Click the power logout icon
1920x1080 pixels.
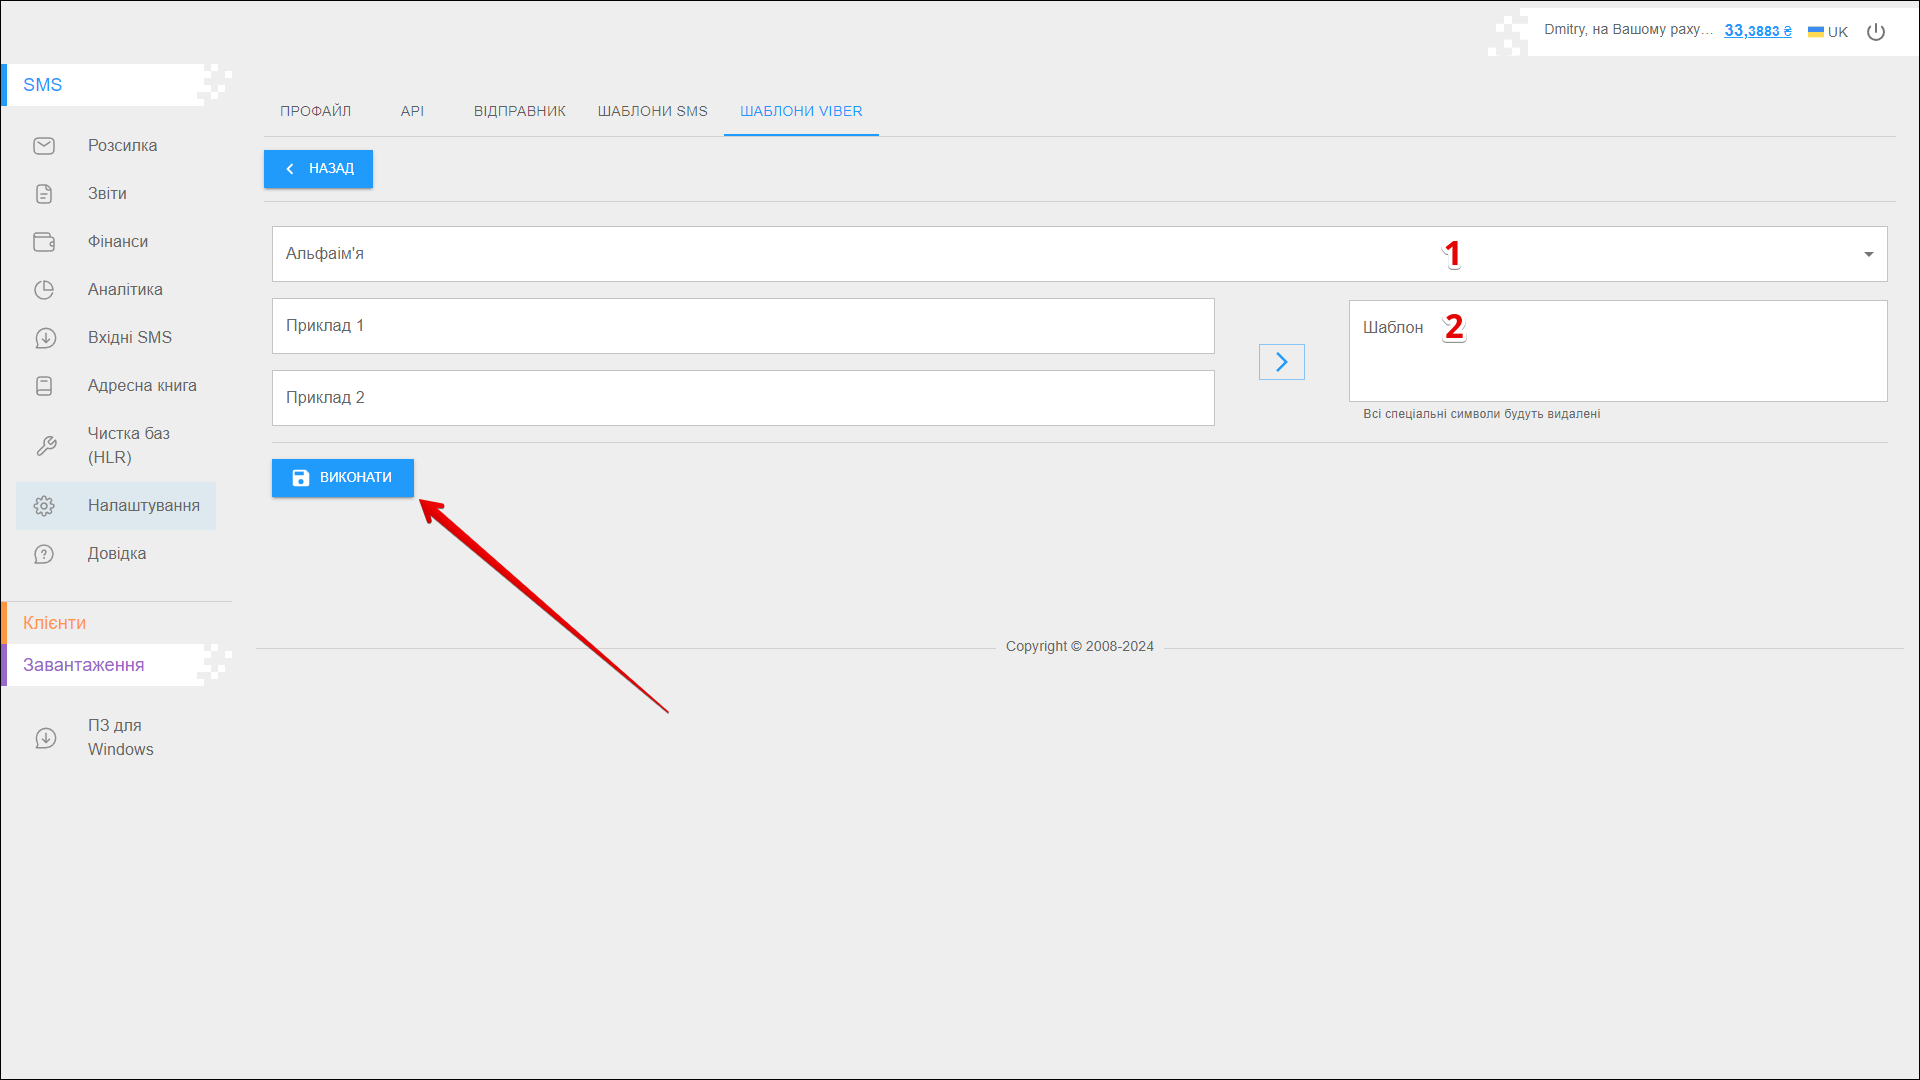(x=1876, y=32)
